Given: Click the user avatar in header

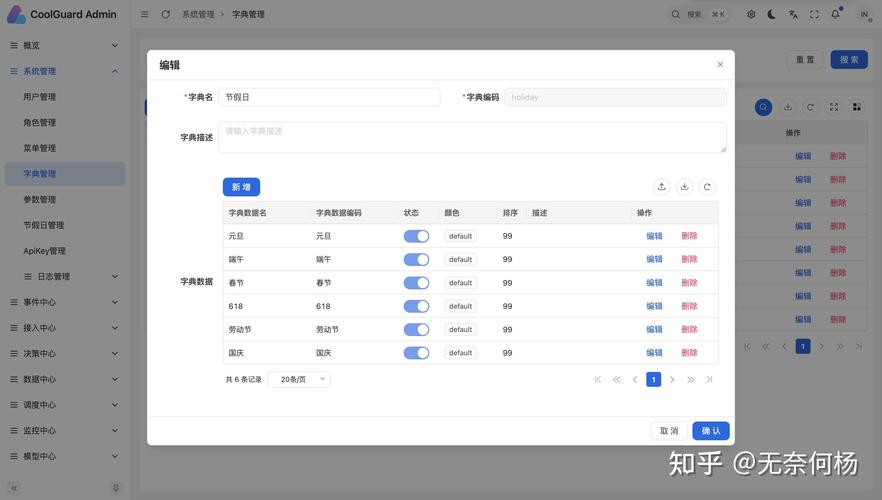Looking at the screenshot, I should 865,14.
